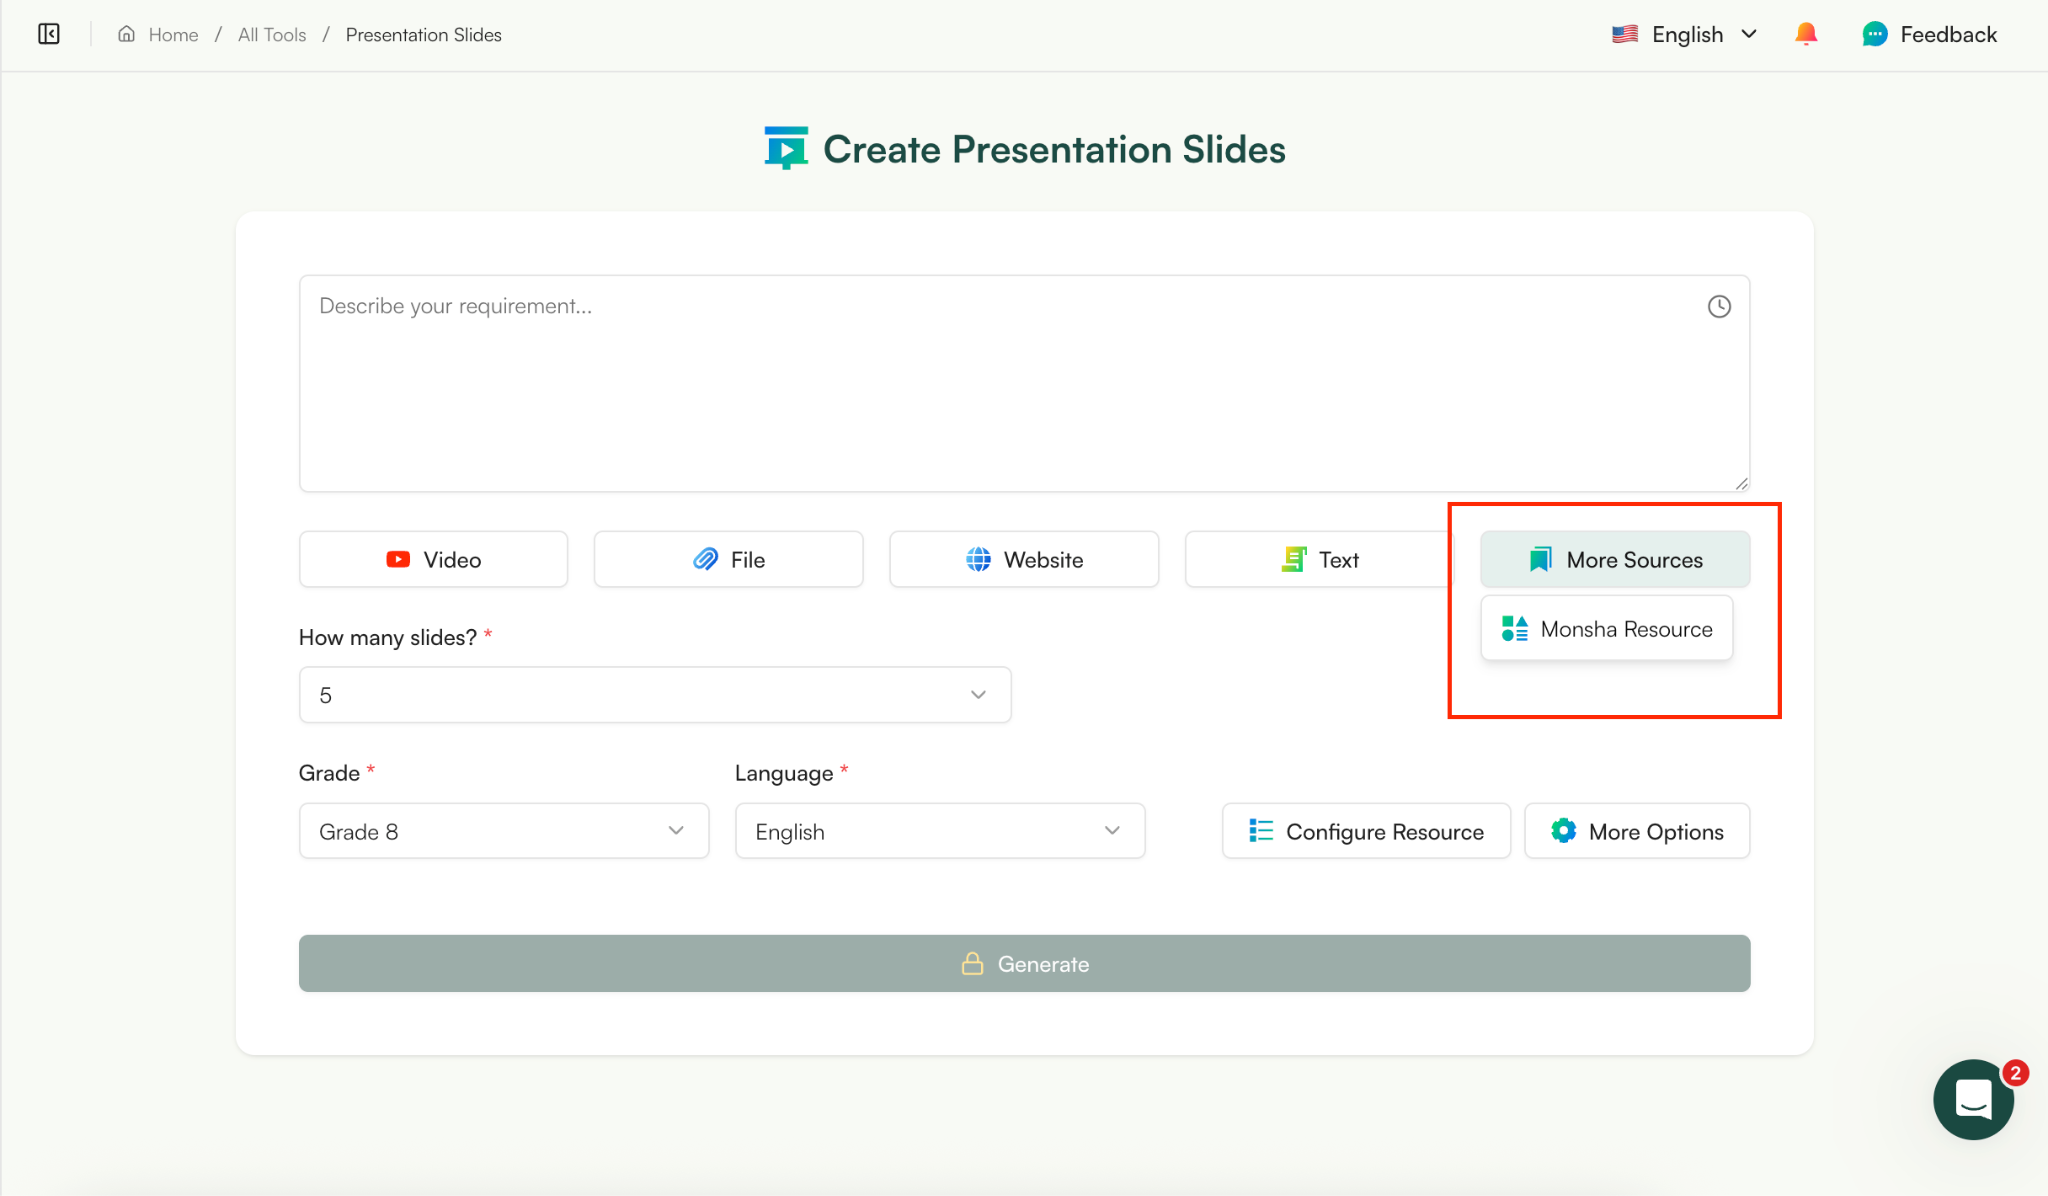This screenshot has width=2048, height=1196.
Task: Go to Home via breadcrumb
Action: coord(172,34)
